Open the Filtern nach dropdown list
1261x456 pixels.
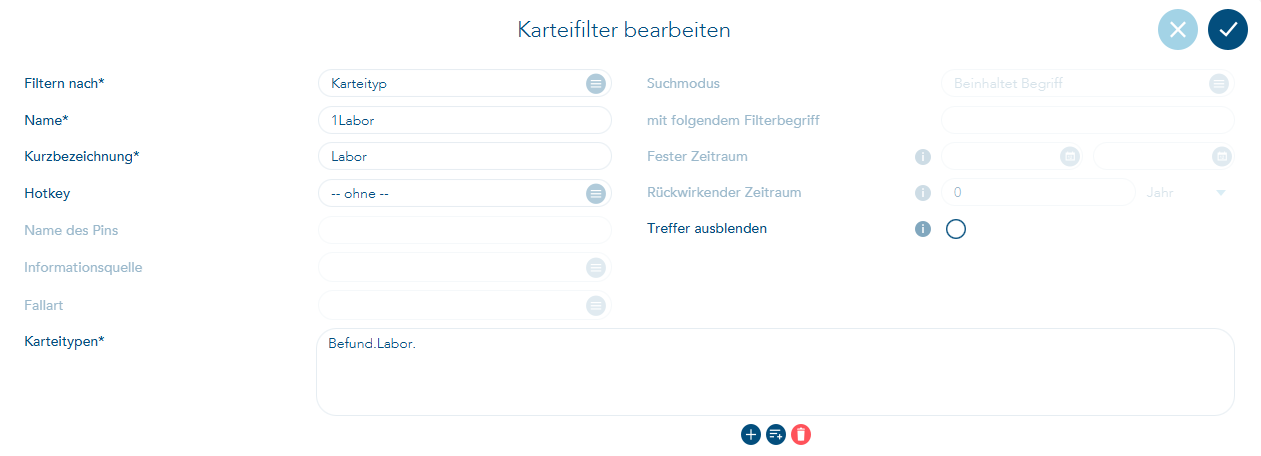tap(595, 84)
